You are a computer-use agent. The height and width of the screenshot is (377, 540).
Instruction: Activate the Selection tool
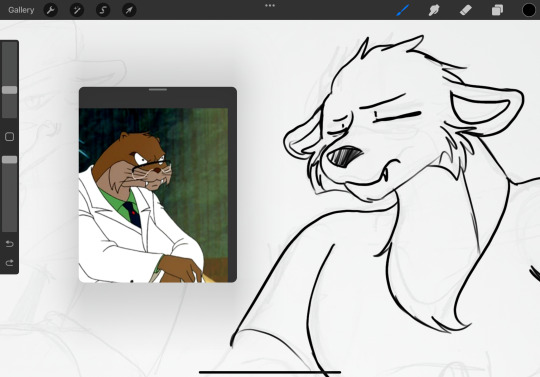point(103,10)
